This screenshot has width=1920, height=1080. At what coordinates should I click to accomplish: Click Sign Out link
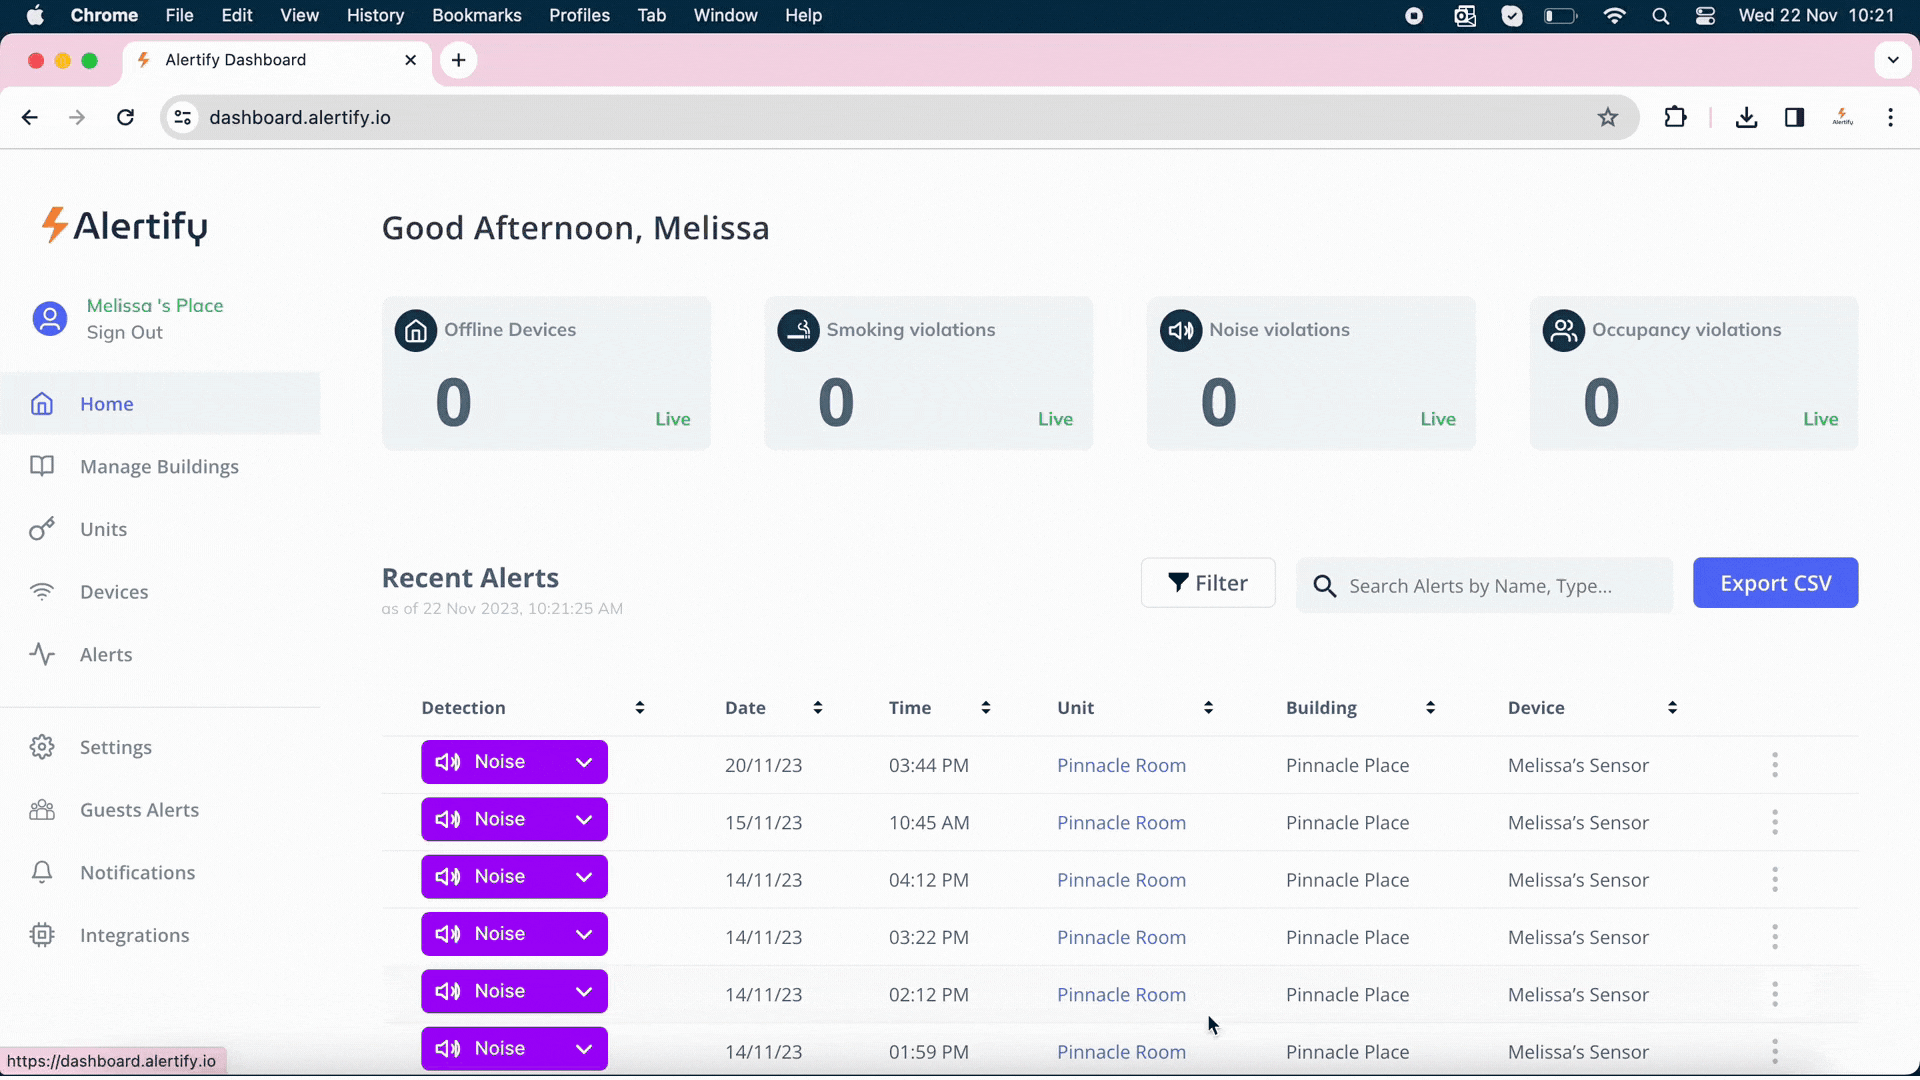pyautogui.click(x=124, y=333)
